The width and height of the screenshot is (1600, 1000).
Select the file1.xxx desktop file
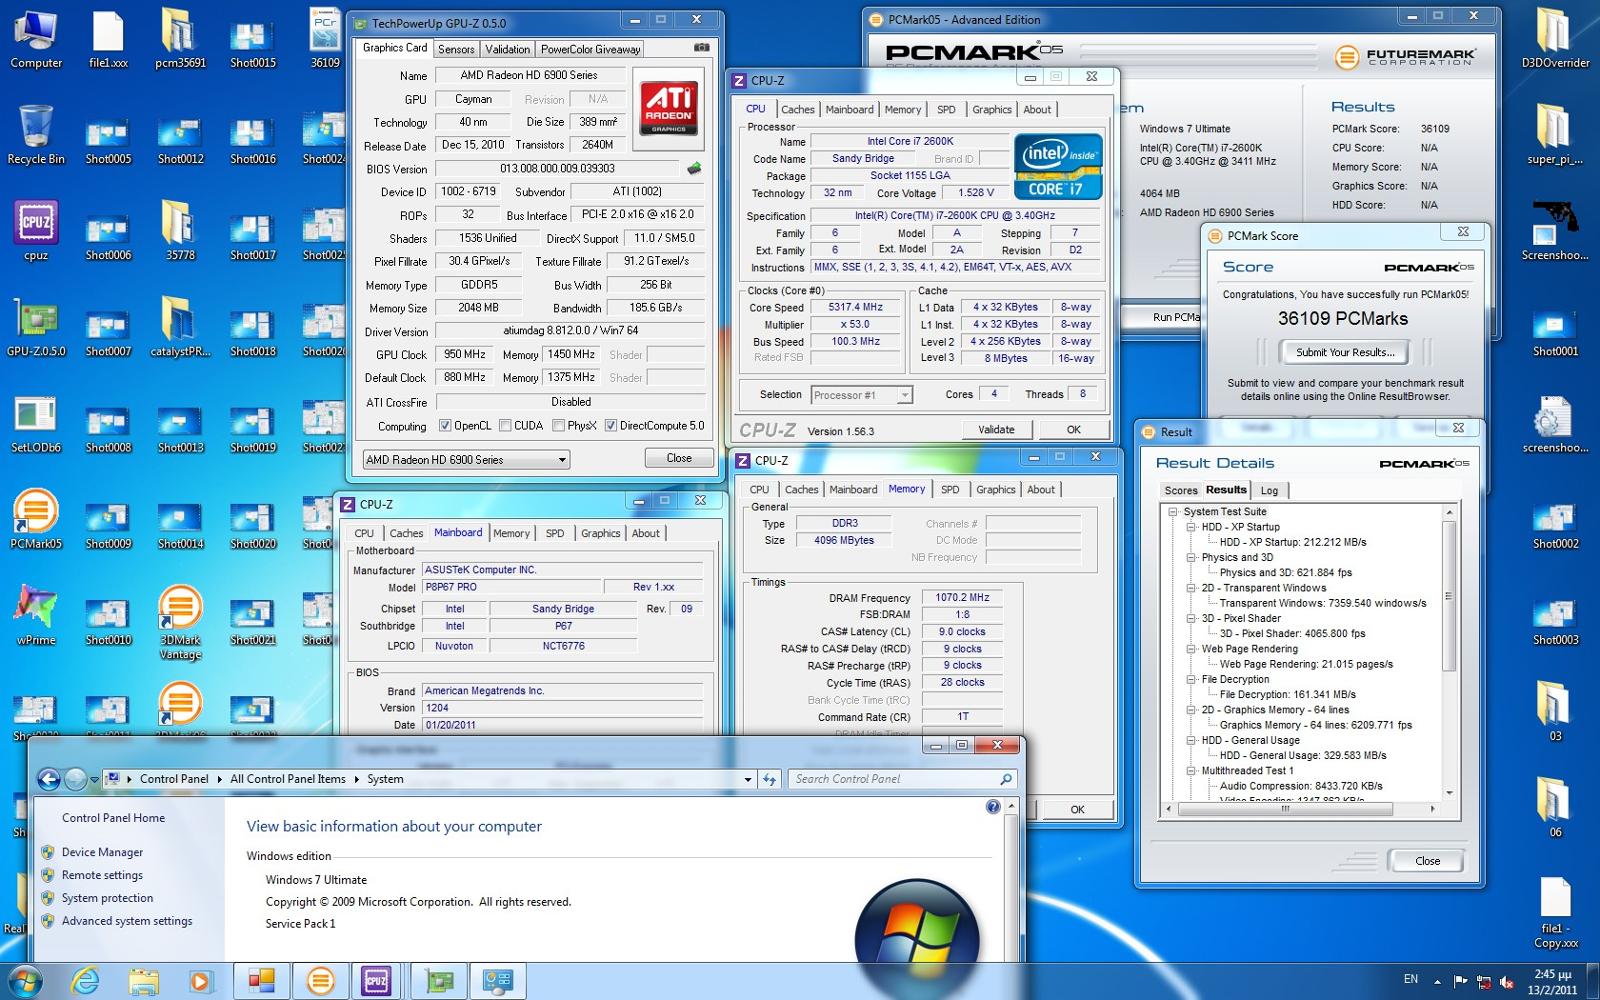pyautogui.click(x=108, y=38)
